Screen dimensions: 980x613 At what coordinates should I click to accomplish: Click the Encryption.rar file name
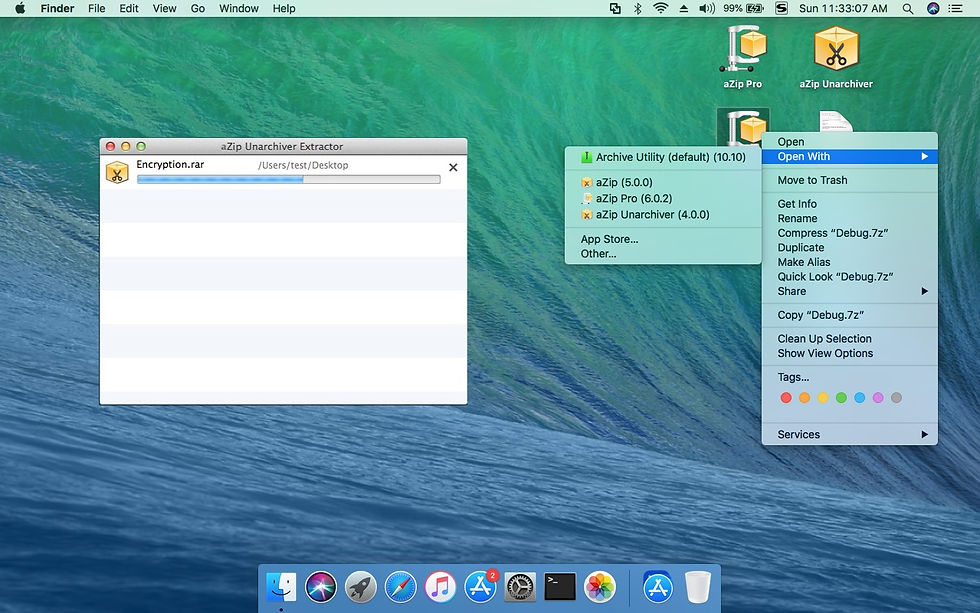pyautogui.click(x=170, y=164)
